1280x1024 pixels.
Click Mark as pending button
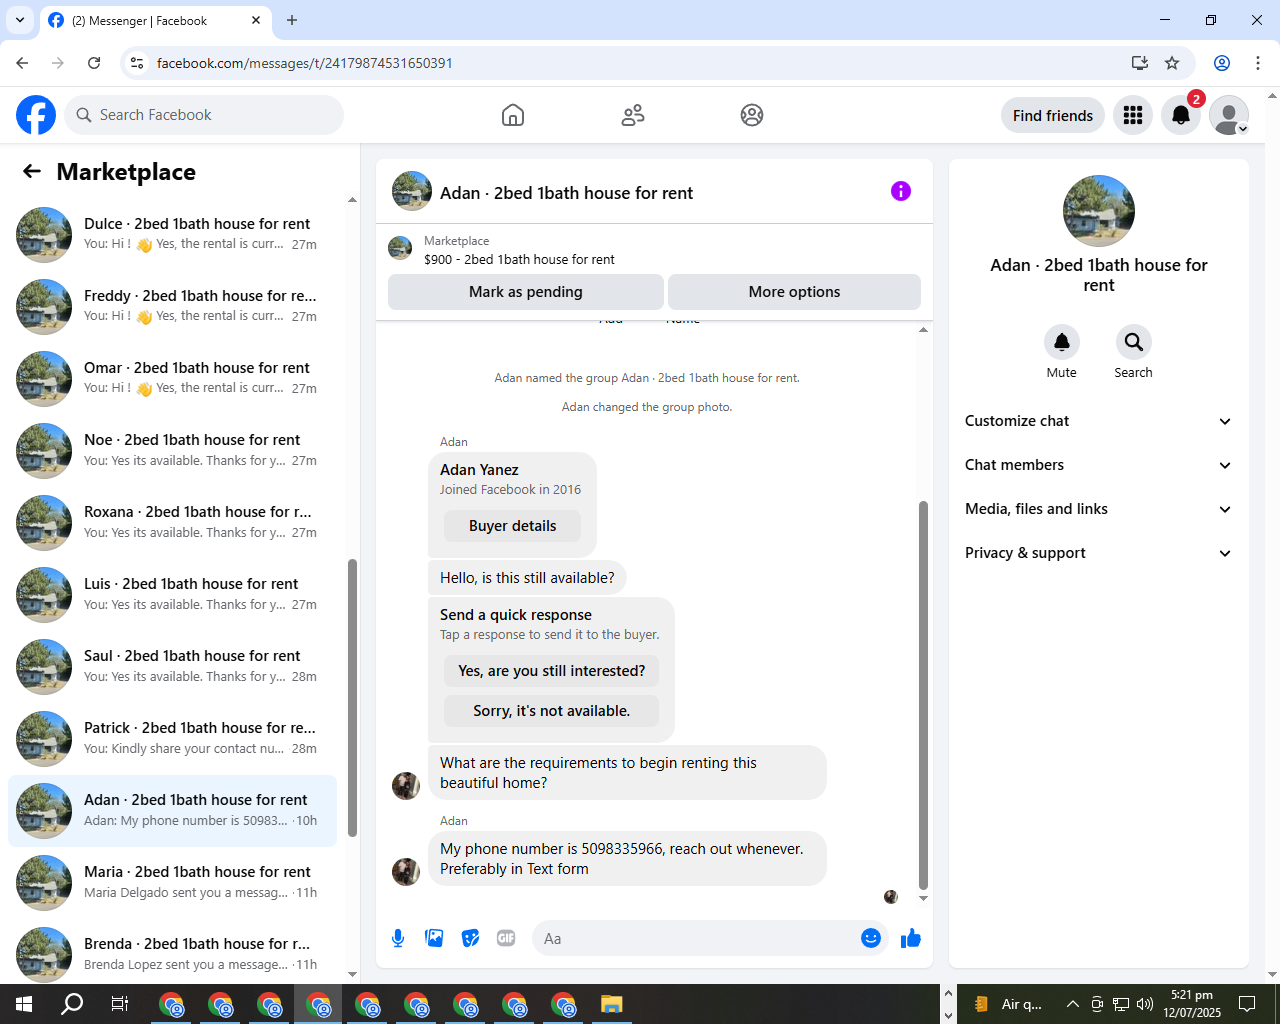pyautogui.click(x=526, y=292)
